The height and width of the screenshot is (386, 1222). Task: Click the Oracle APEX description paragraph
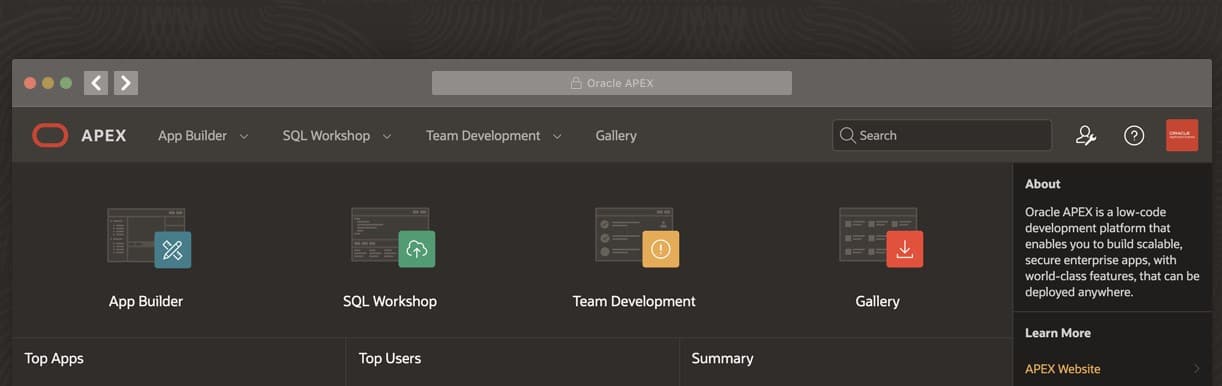(x=1112, y=252)
